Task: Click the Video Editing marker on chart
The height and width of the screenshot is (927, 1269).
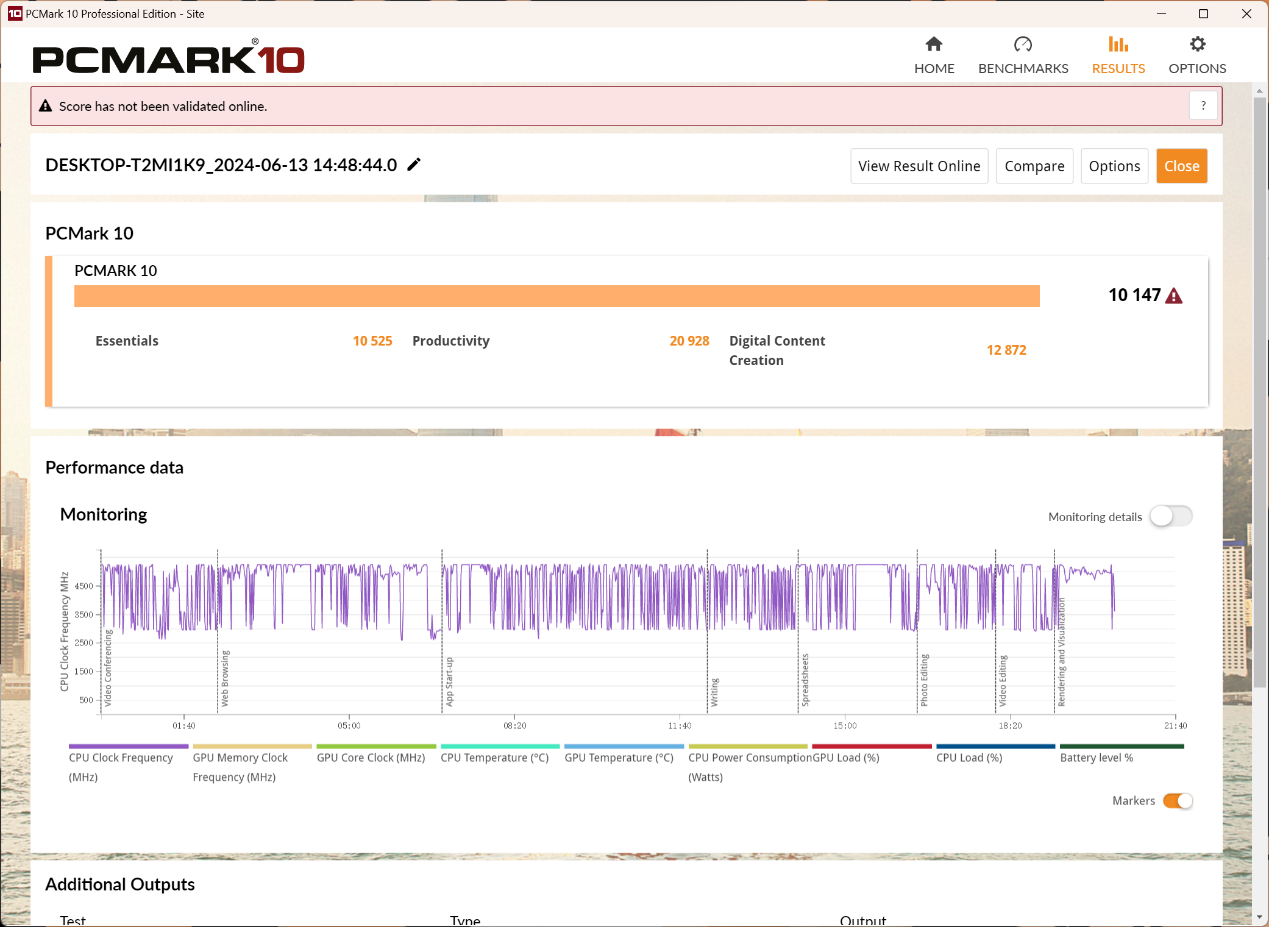Action: tap(1002, 682)
